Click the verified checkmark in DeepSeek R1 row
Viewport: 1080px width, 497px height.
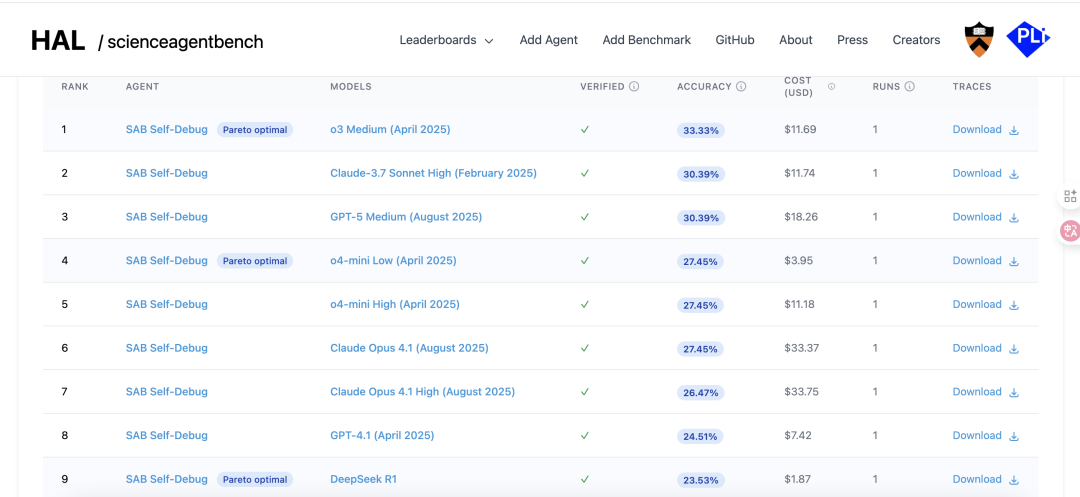pyautogui.click(x=585, y=479)
